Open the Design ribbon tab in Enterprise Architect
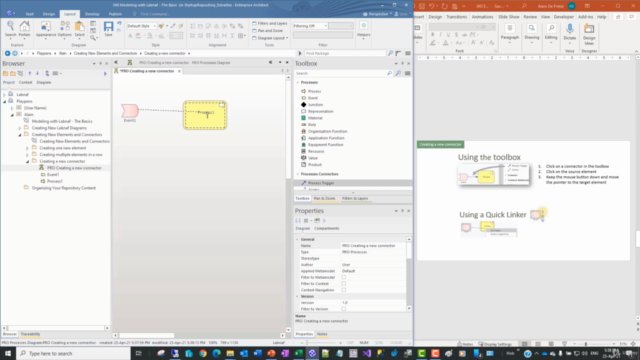This screenshot has height=360, width=640. pos(49,14)
